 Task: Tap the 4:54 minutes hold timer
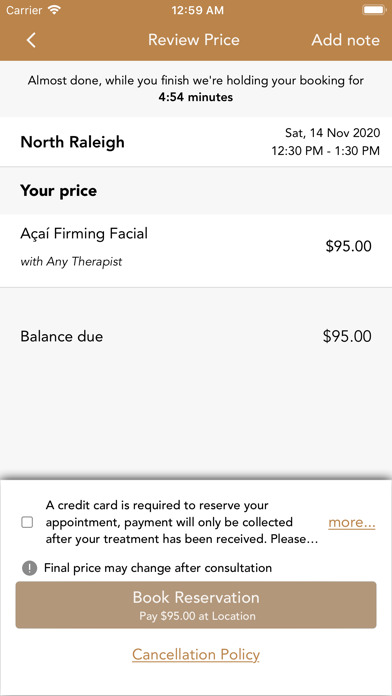coord(196,97)
